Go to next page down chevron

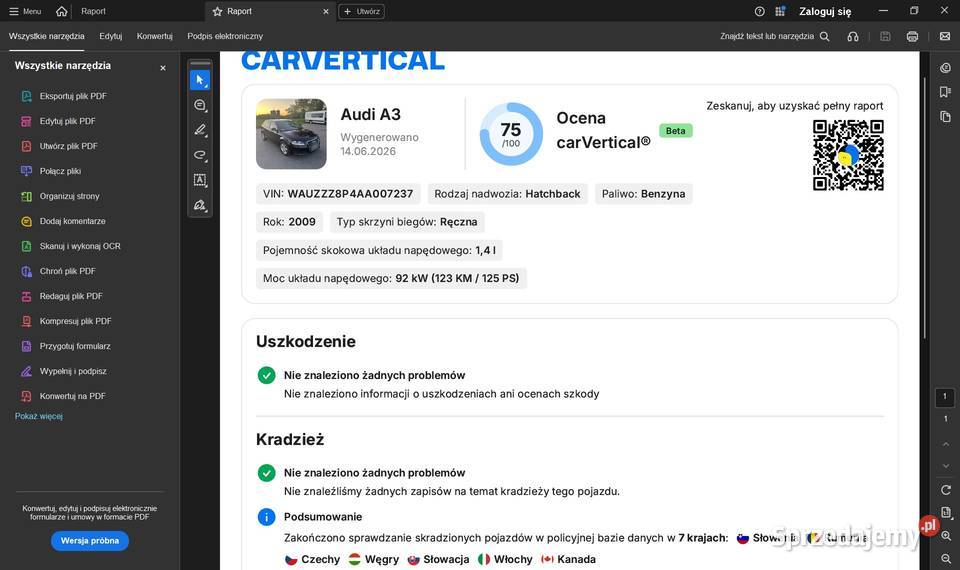click(x=945, y=466)
